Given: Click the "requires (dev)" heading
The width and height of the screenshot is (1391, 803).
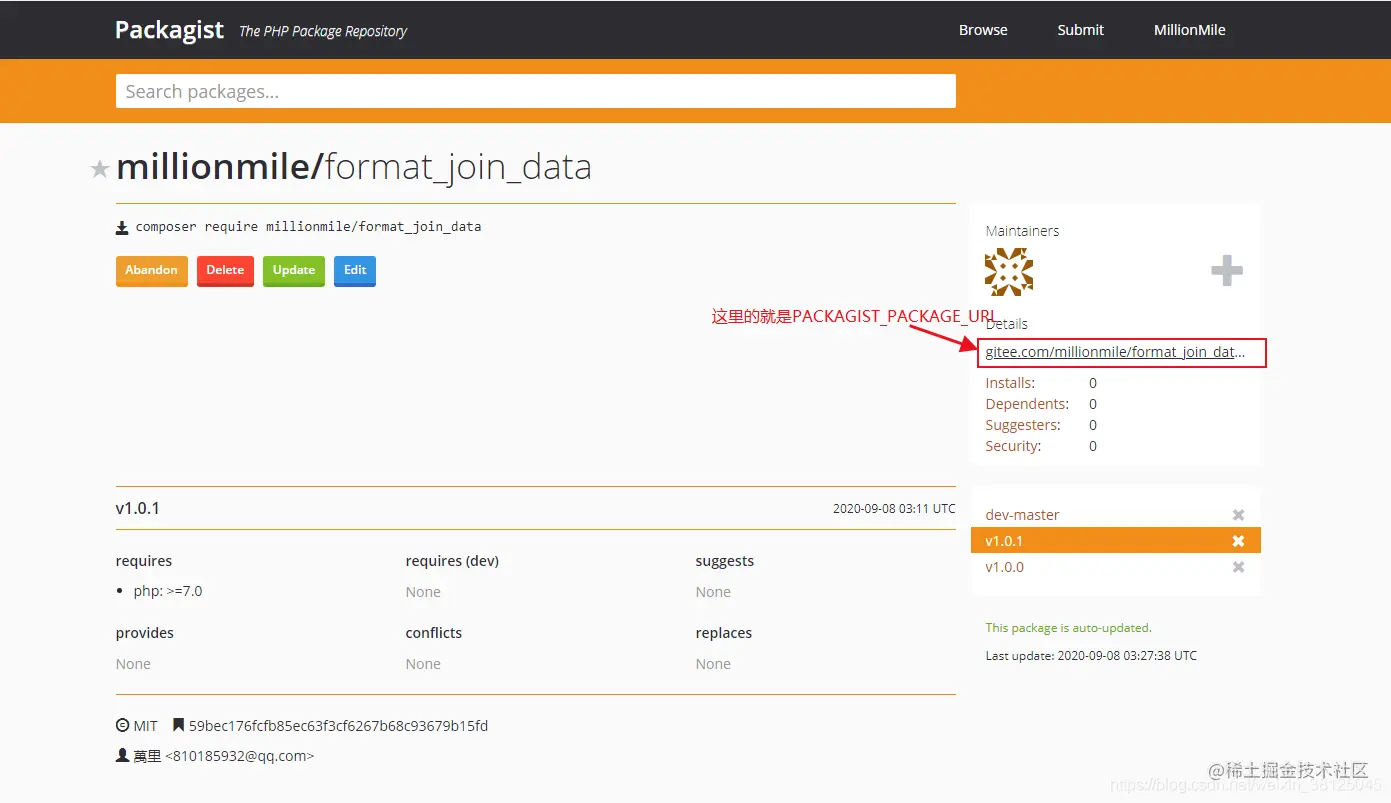Looking at the screenshot, I should coord(452,561).
